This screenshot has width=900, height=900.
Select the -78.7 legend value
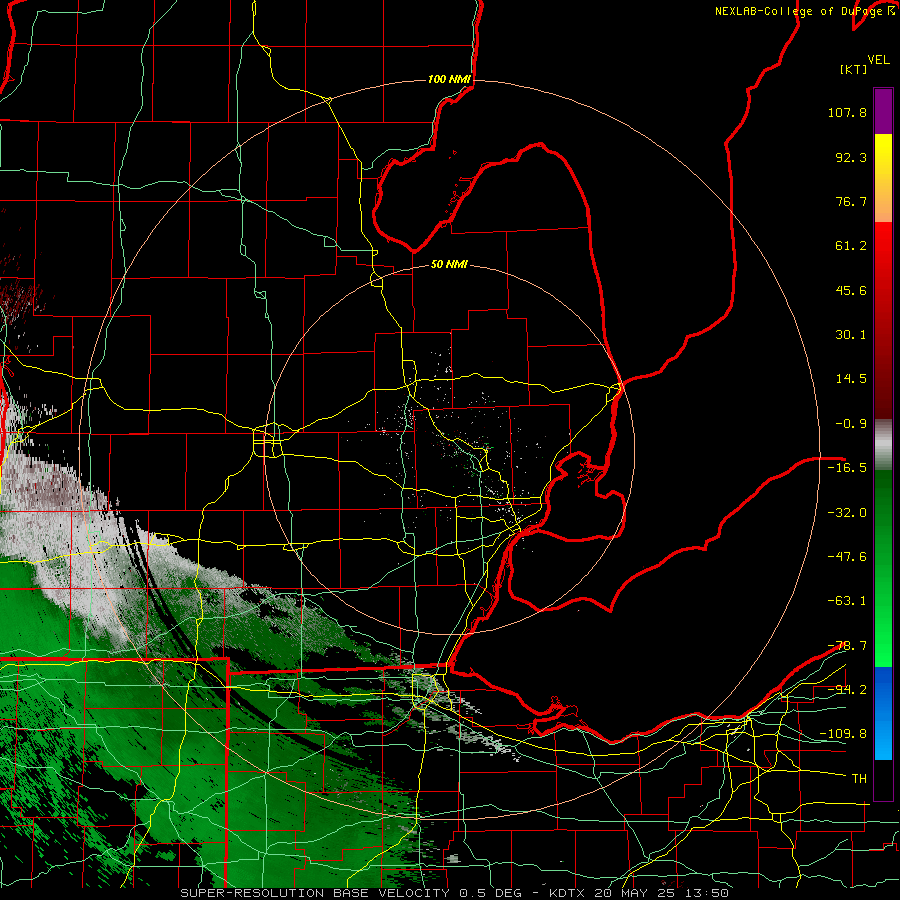pos(847,646)
